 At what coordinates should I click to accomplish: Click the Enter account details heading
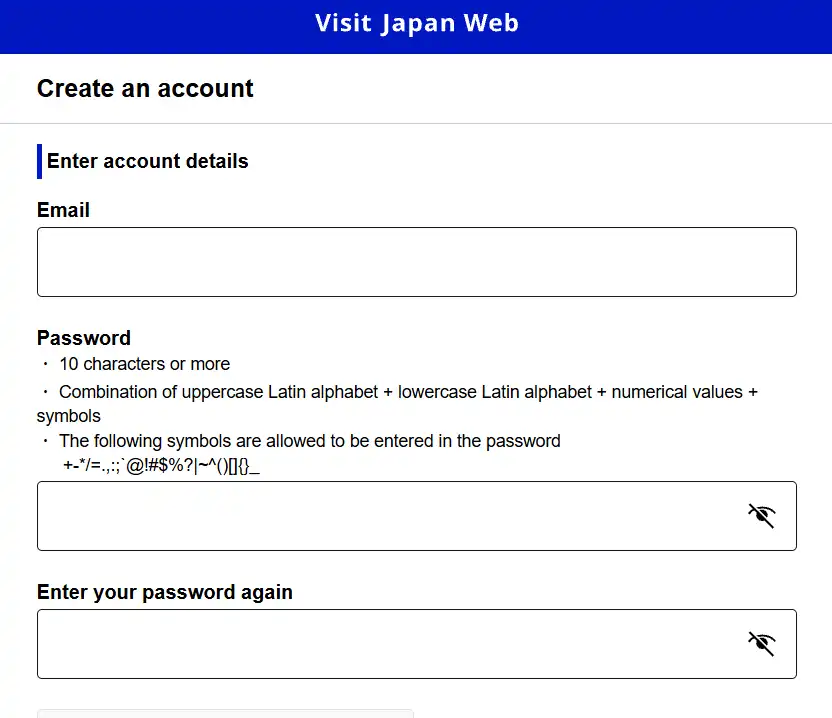click(148, 161)
